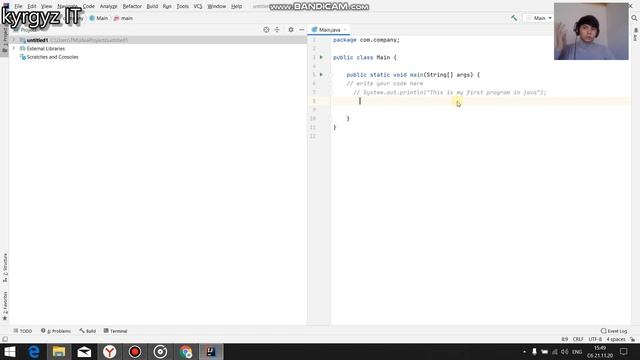Click the locate/select opened file icon

coord(266,30)
